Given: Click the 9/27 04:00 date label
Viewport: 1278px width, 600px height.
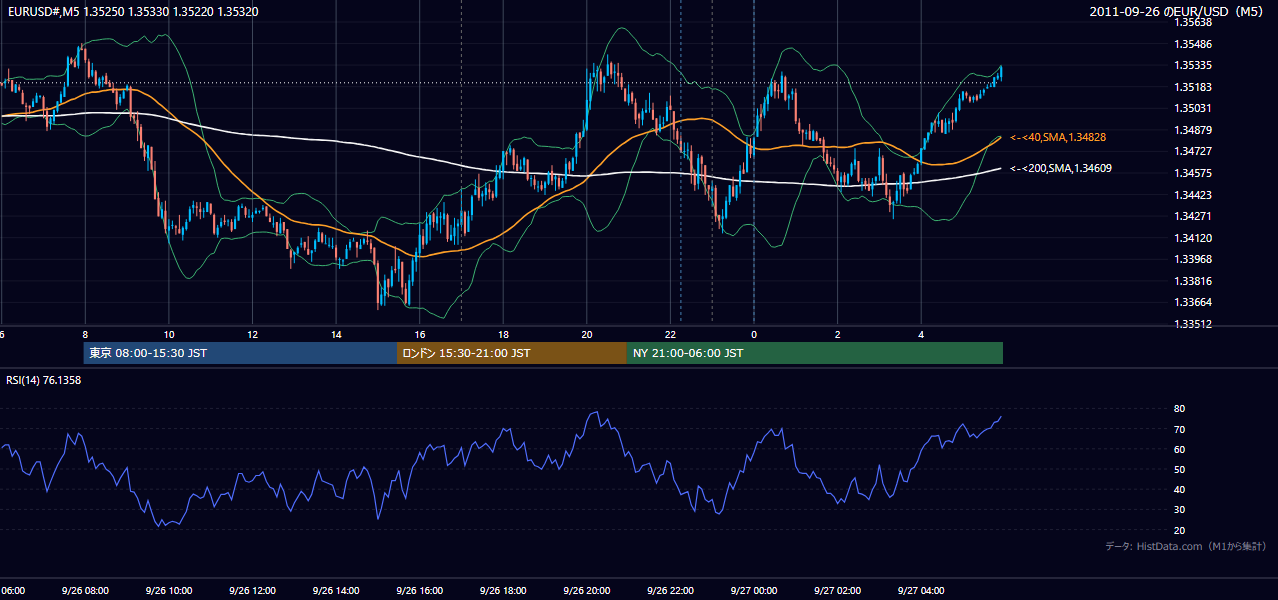Looking at the screenshot, I should click(919, 591).
